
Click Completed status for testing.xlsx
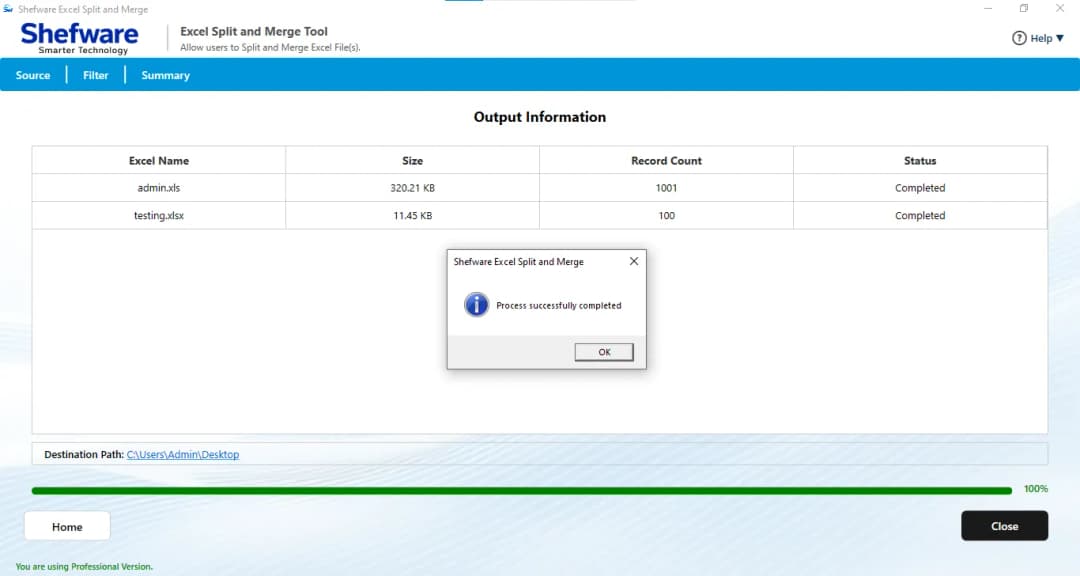point(920,215)
